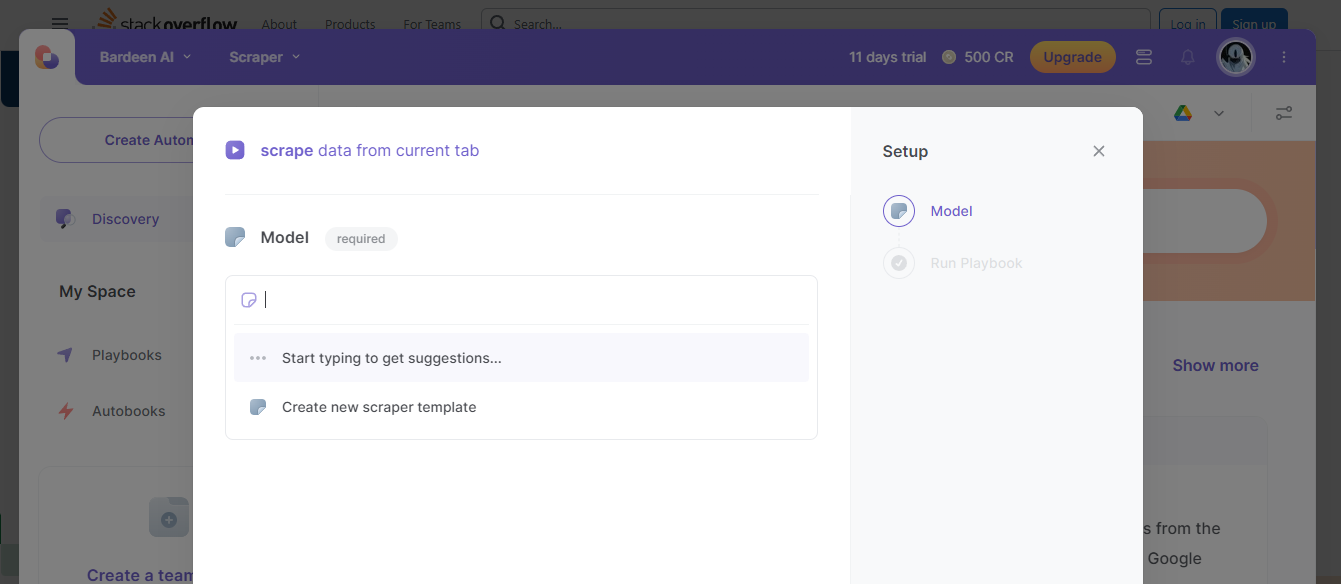Select Create new scraper template
The height and width of the screenshot is (584, 1341).
[x=378, y=407]
